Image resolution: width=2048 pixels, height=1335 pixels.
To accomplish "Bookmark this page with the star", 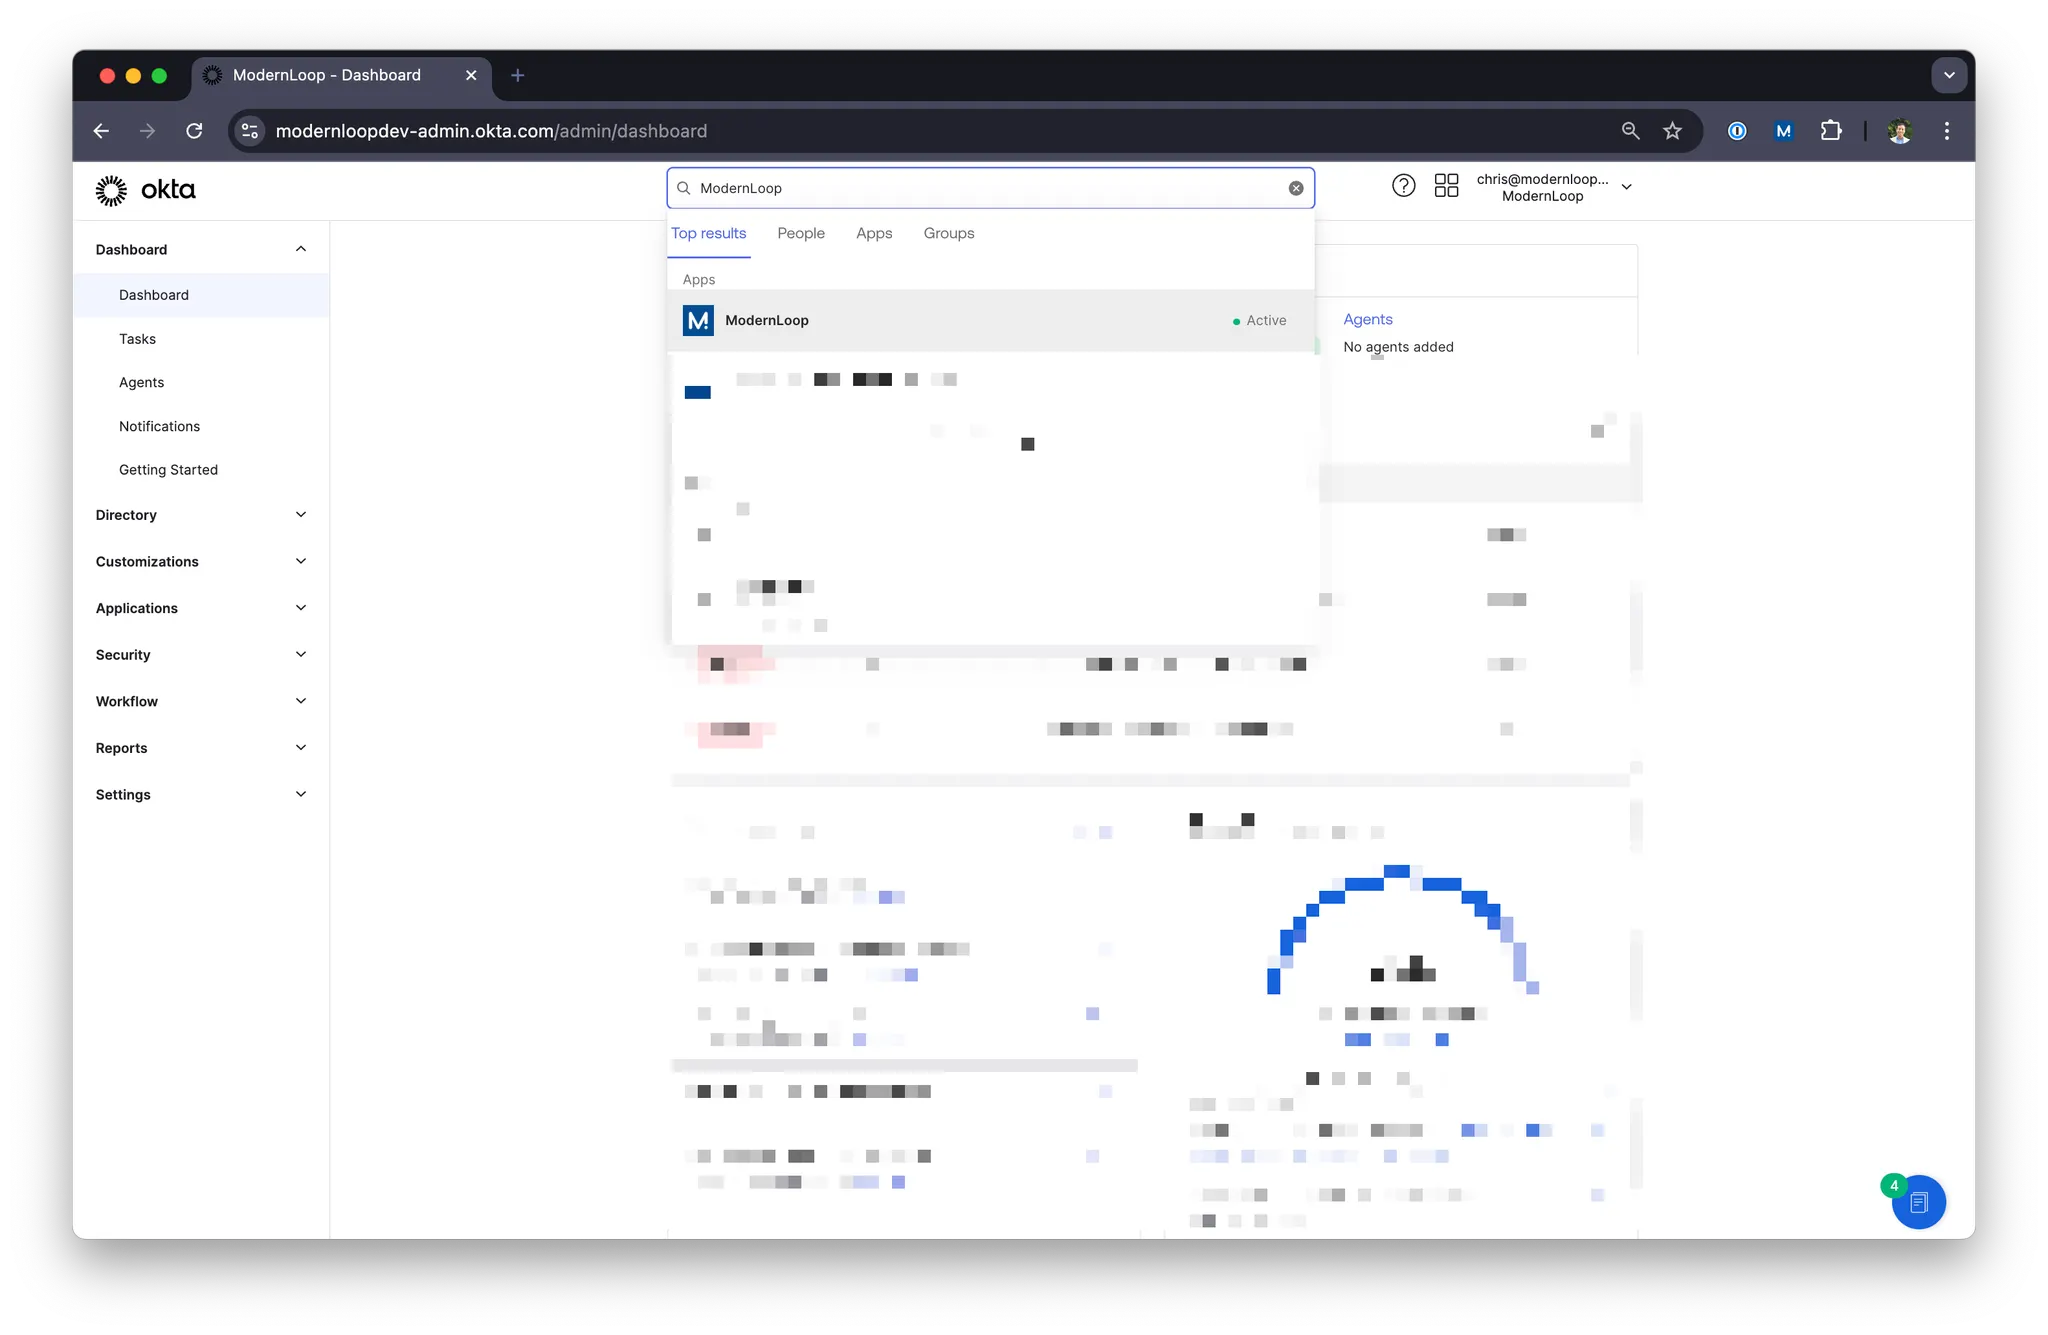I will [x=1672, y=131].
